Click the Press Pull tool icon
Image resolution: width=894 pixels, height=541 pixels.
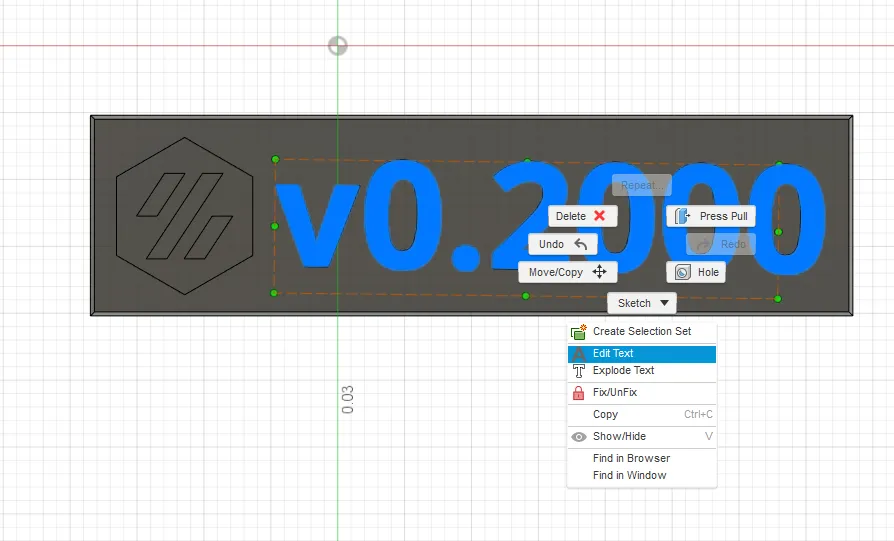(682, 216)
